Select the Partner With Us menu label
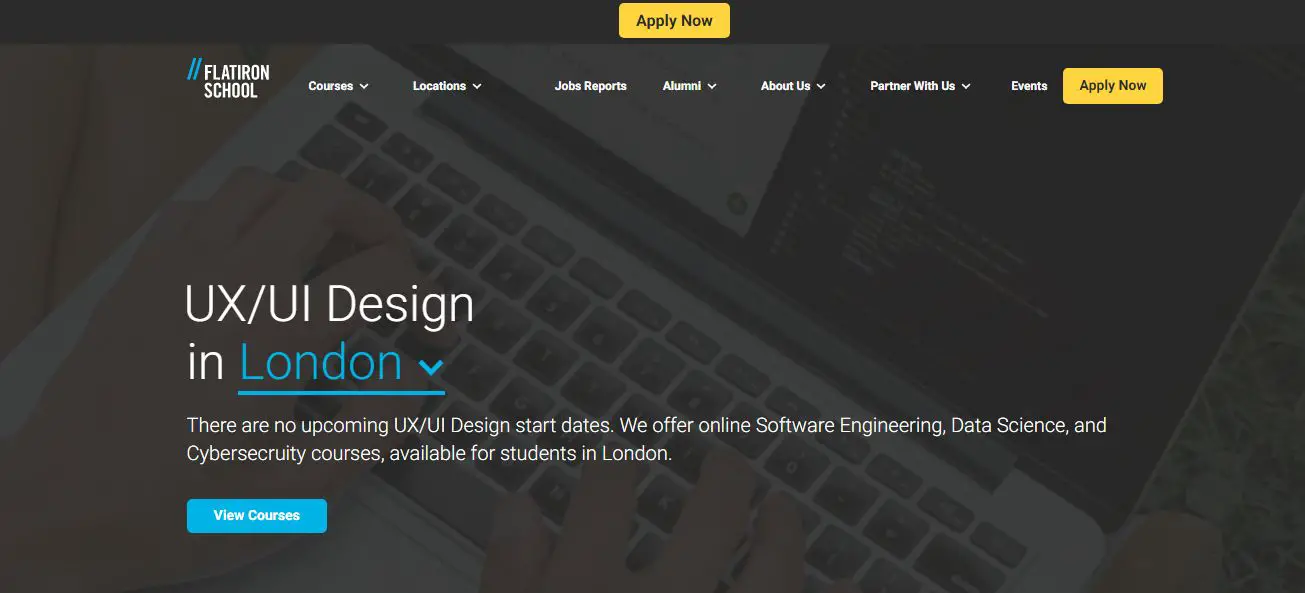Viewport: 1305px width, 593px height. 912,86
